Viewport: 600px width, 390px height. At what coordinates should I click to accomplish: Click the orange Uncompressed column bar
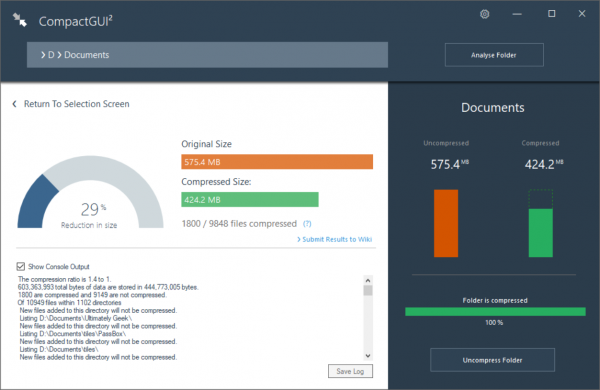tap(446, 224)
